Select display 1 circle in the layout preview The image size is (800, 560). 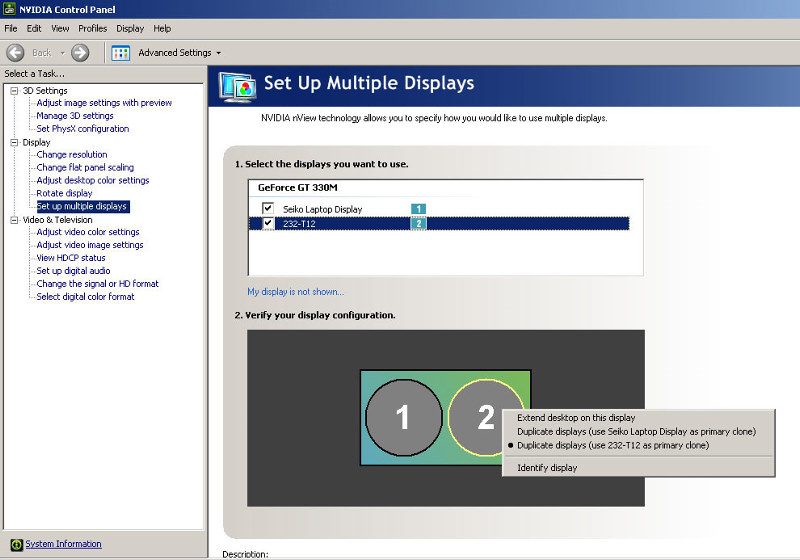[x=403, y=417]
